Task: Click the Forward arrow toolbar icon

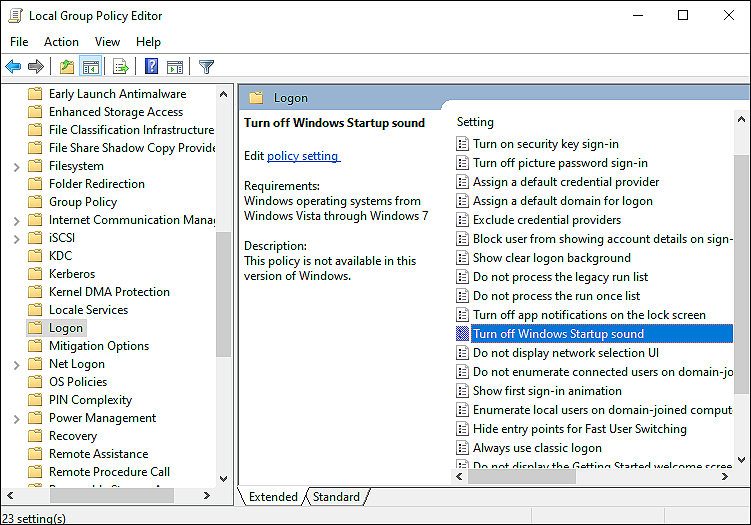Action: [36, 67]
